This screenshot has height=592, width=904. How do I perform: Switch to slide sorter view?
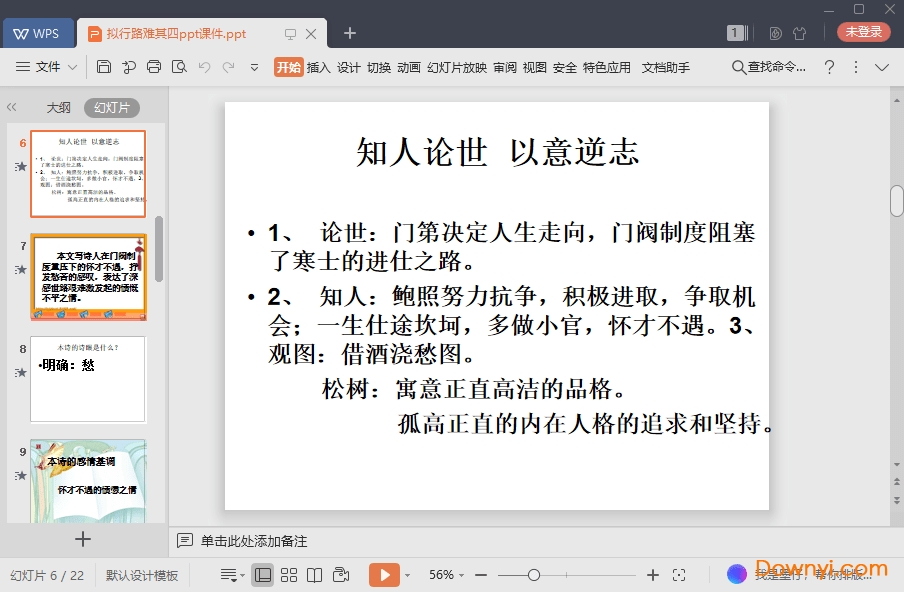(x=289, y=575)
